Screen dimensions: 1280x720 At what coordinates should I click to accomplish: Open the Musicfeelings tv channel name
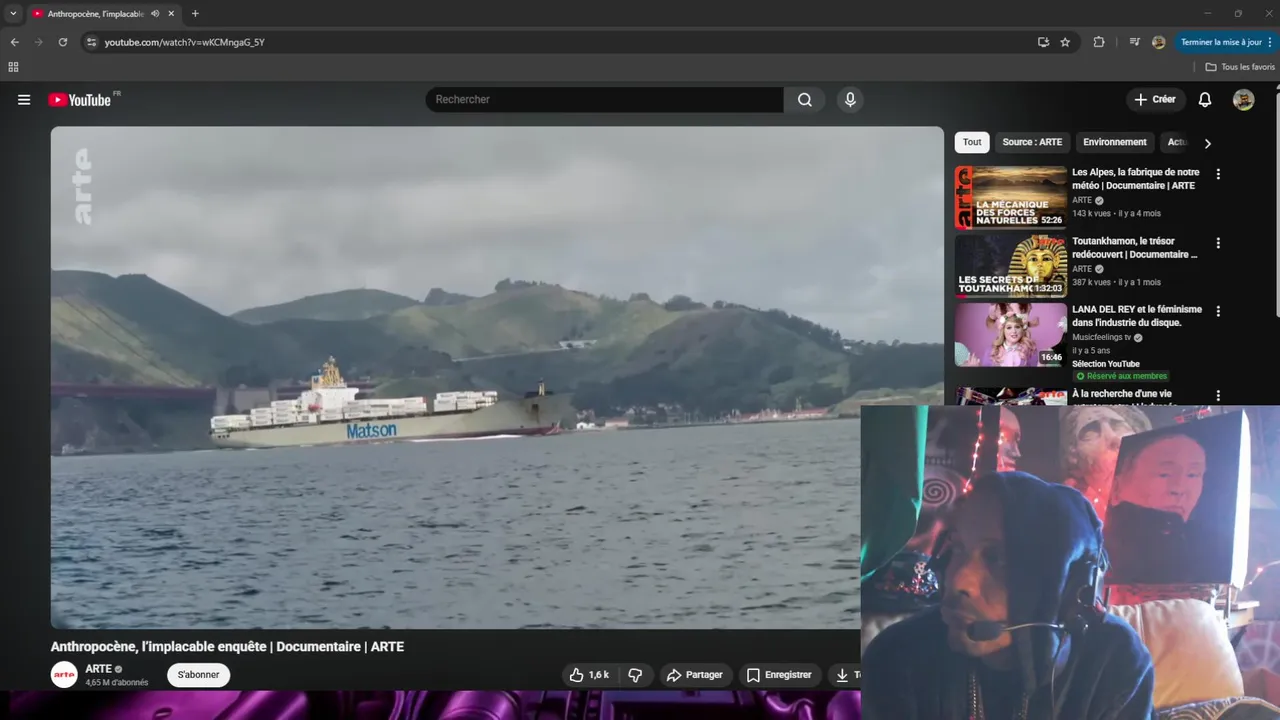pos(1102,337)
